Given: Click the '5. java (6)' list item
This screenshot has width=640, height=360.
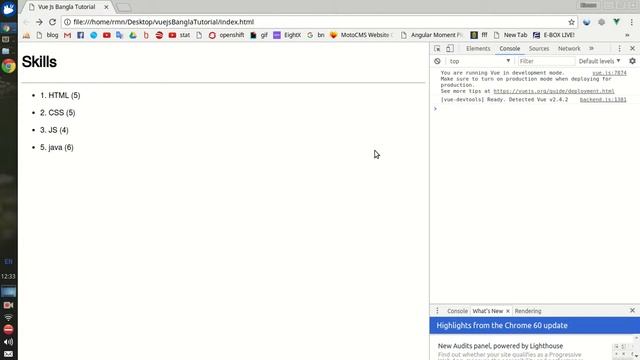Looking at the screenshot, I should coord(57,147).
